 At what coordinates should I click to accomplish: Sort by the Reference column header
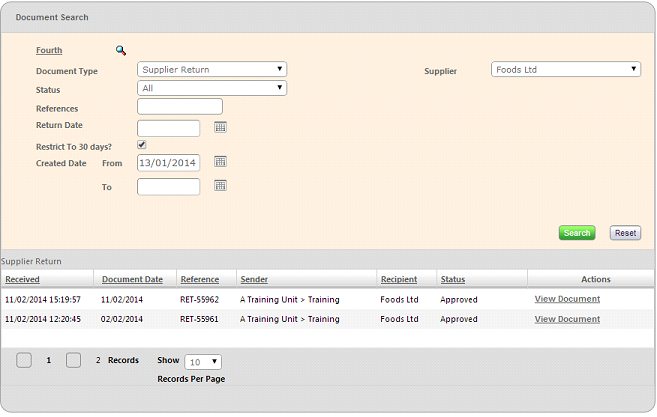pos(200,279)
